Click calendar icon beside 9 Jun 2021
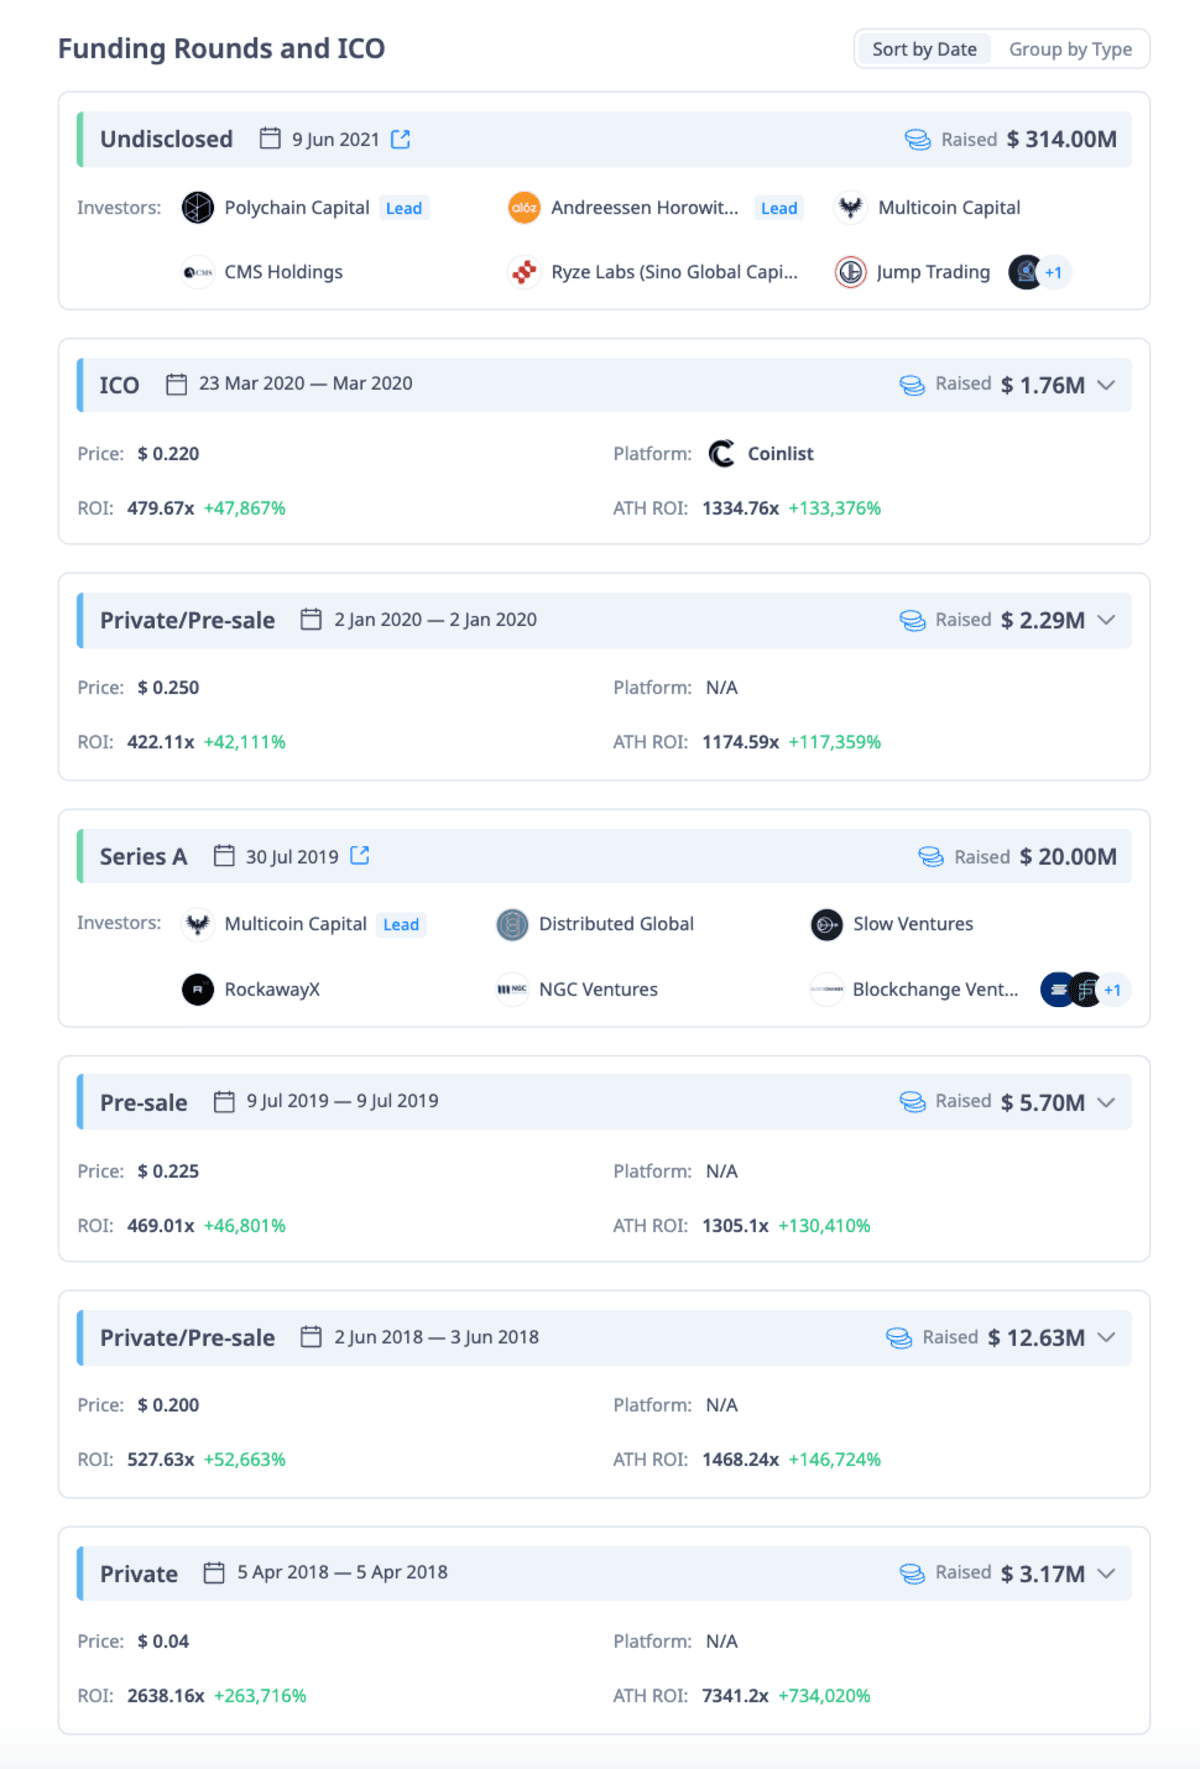Viewport: 1200px width, 1769px height. [x=270, y=138]
